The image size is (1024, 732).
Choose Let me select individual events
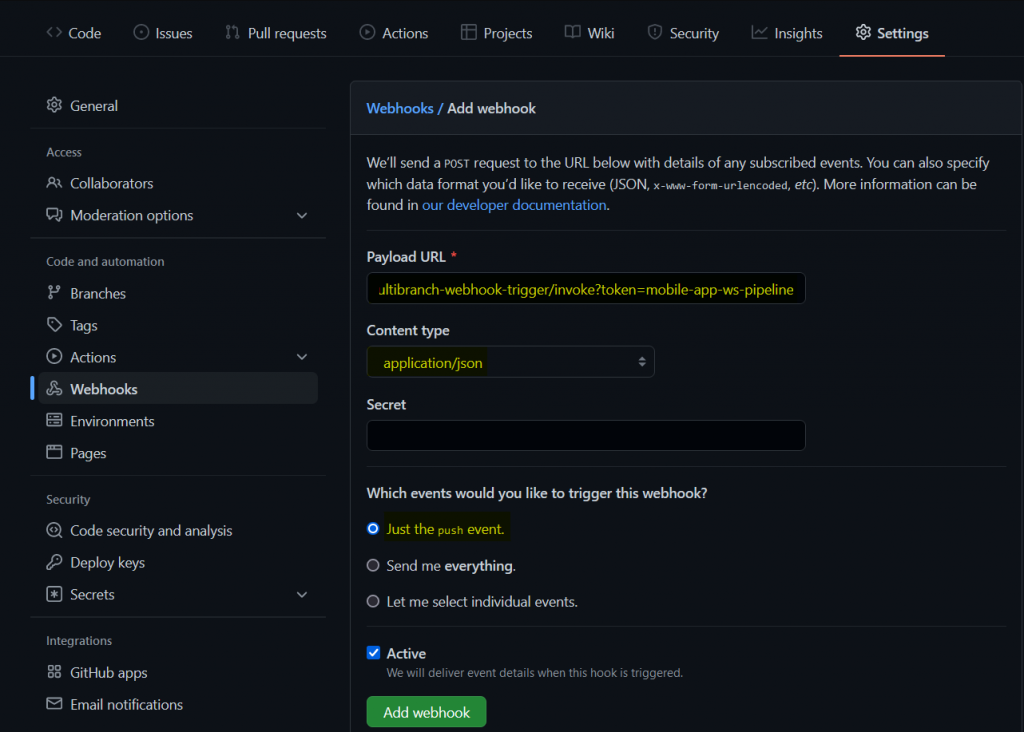pyautogui.click(x=373, y=601)
